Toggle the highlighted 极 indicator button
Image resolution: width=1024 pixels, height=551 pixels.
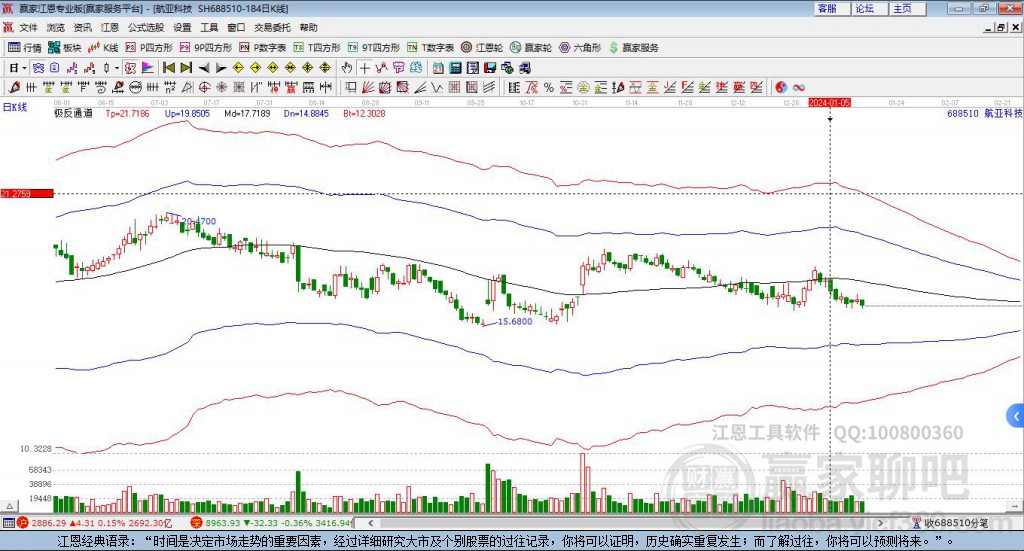point(131,68)
